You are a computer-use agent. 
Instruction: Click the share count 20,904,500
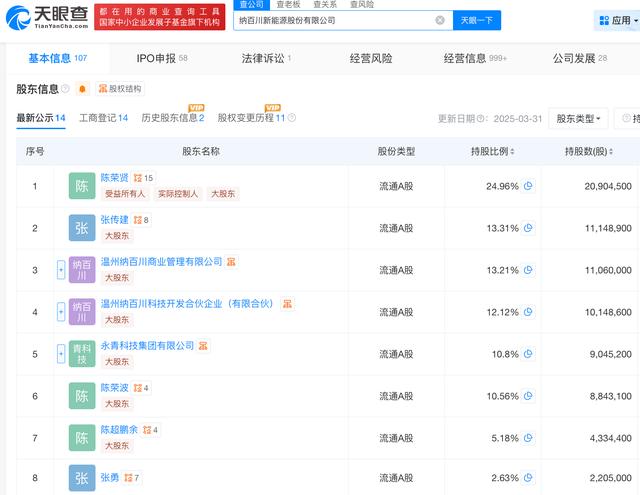(x=608, y=186)
